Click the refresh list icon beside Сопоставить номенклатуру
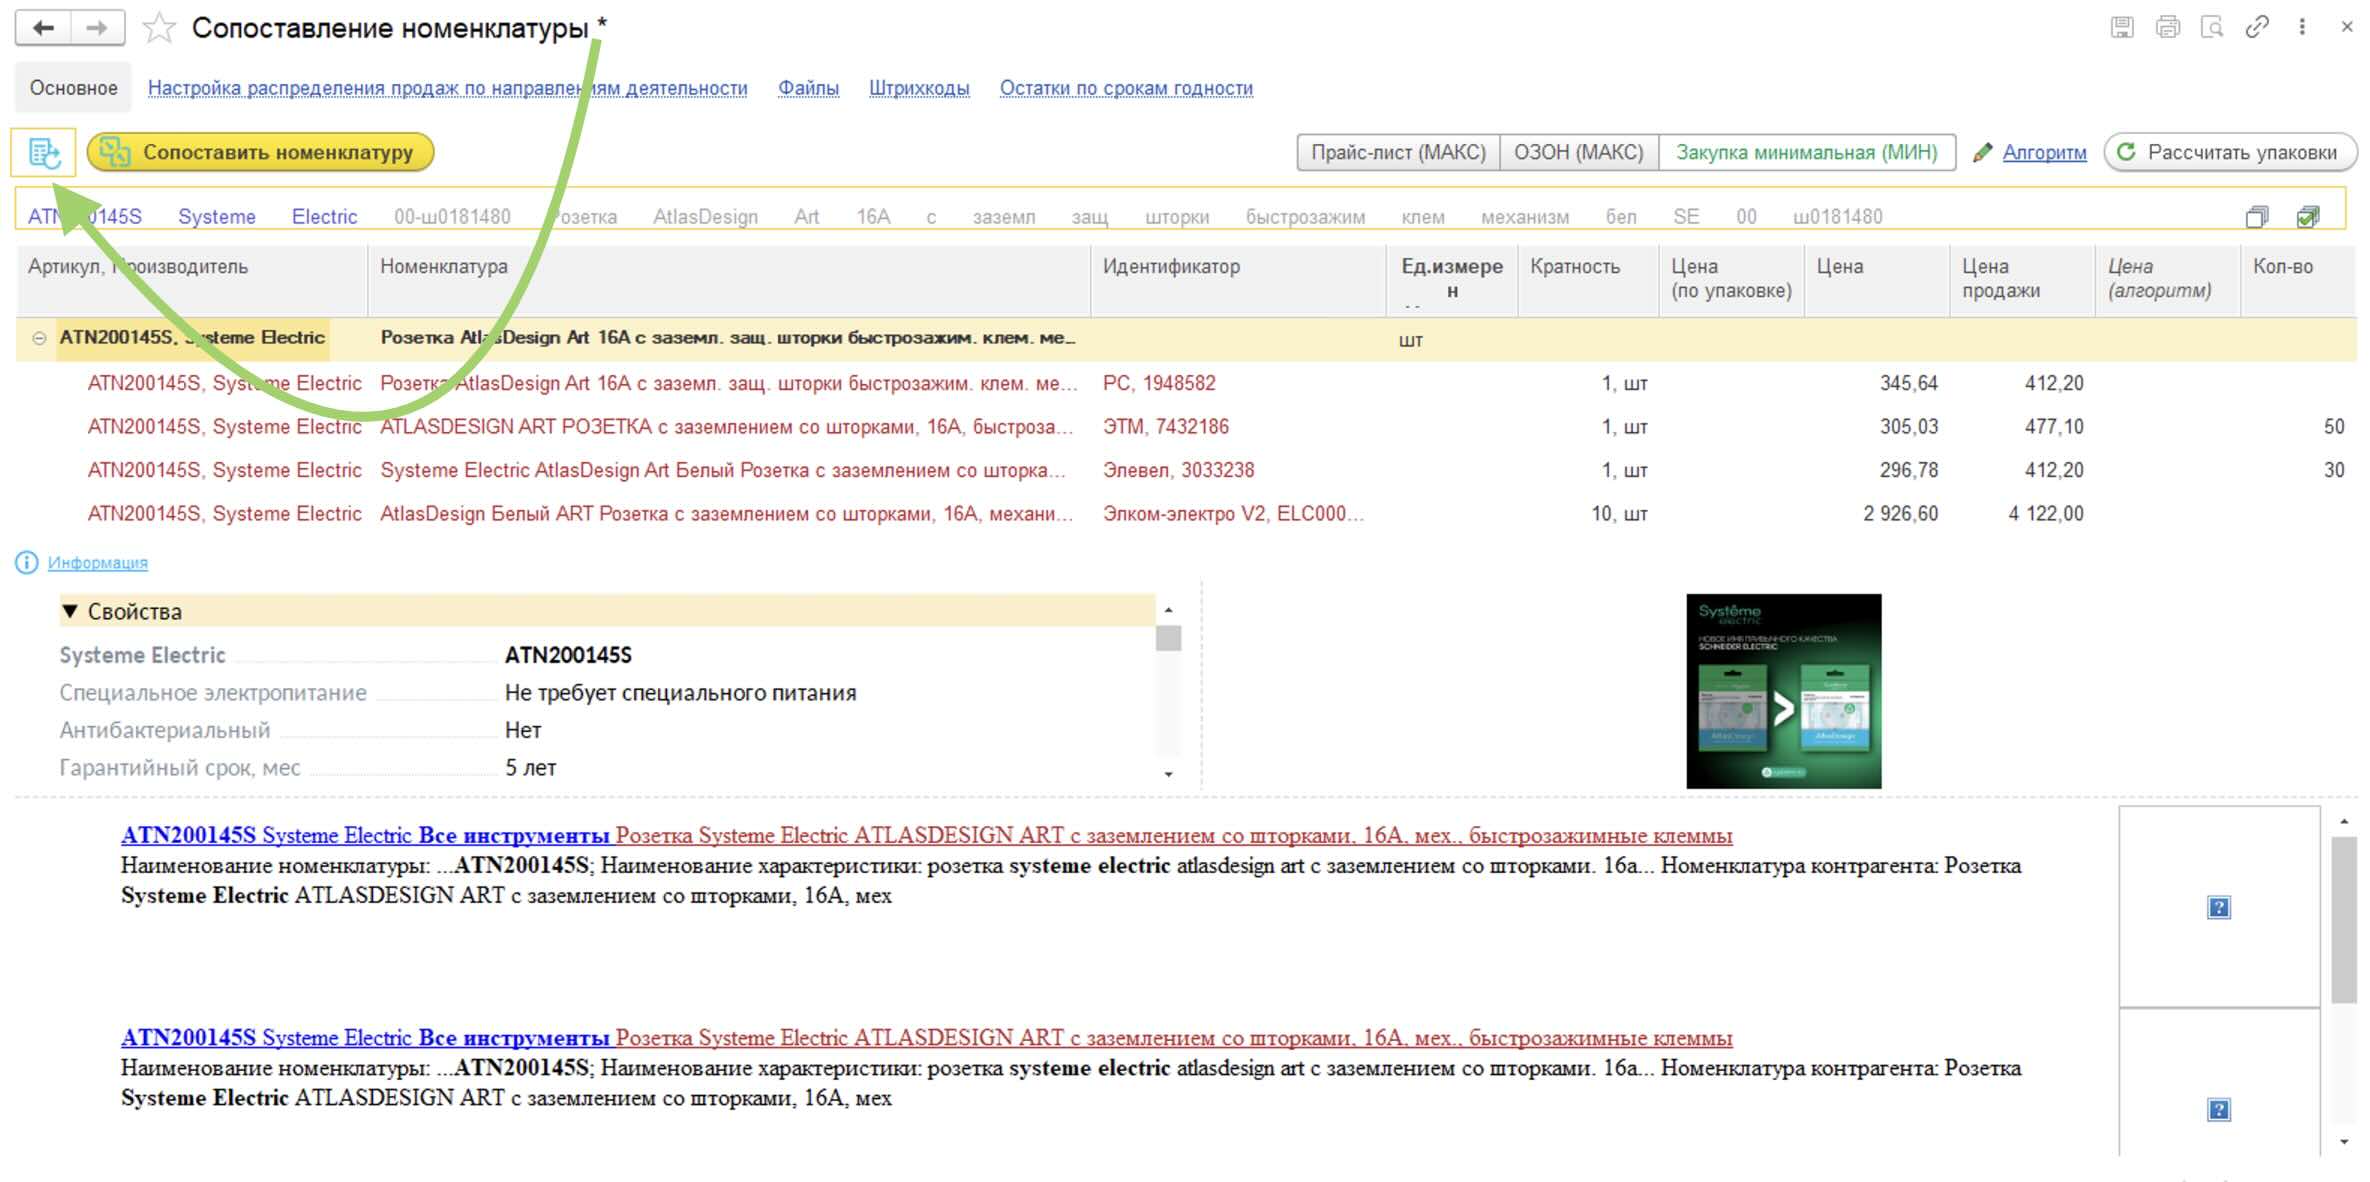This screenshot has width=2370, height=1182. [44, 153]
